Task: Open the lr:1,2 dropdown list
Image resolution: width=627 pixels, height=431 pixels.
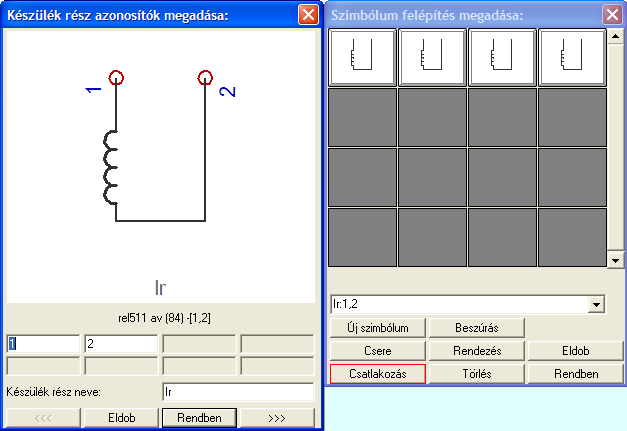Action: click(x=596, y=305)
